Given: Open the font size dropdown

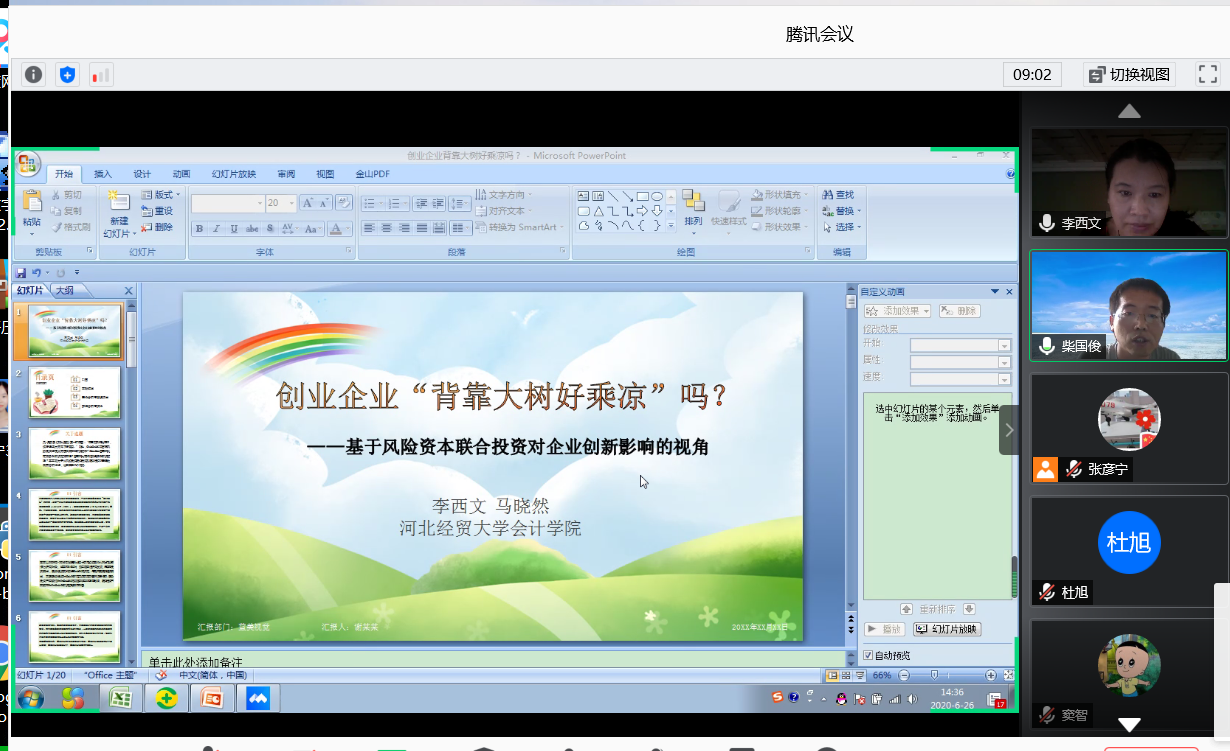Looking at the screenshot, I should click(291, 203).
